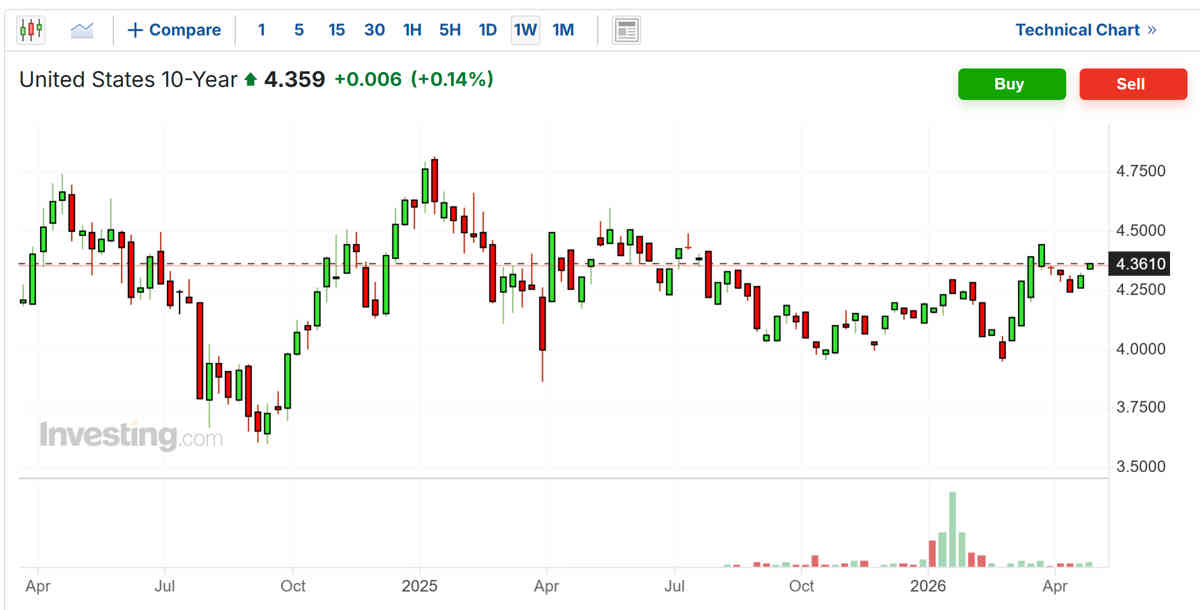Viewport: 1200px width, 610px height.
Task: Select the candlestick chart type icon
Action: coord(31,30)
